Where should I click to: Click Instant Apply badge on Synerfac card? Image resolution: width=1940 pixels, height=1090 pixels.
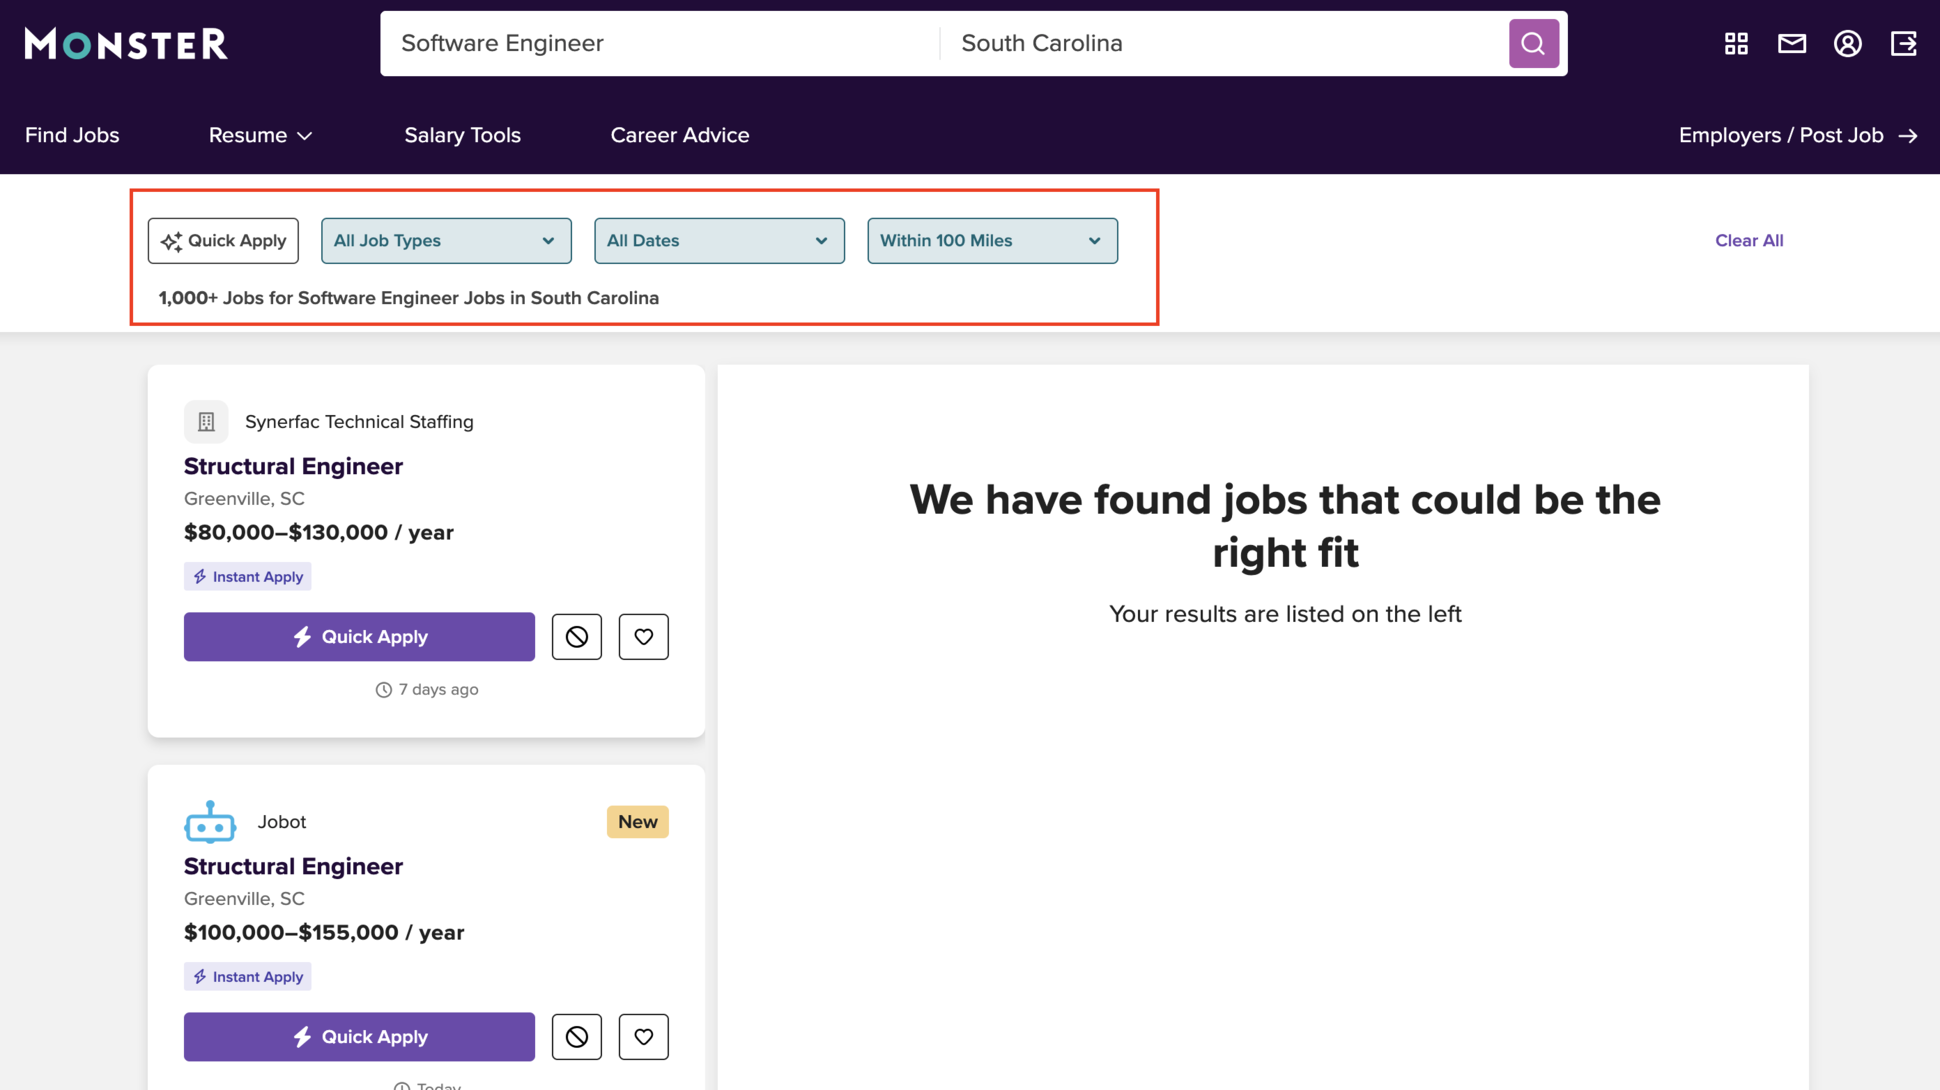[247, 577]
